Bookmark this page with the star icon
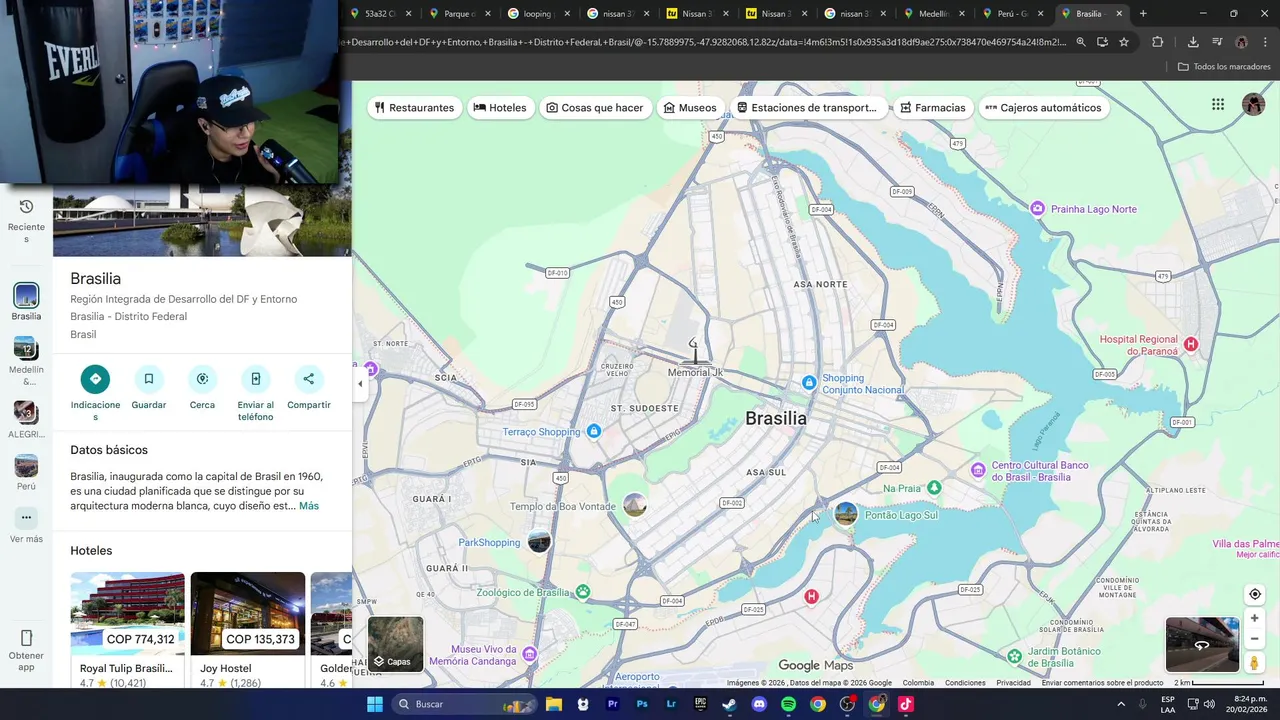 pyautogui.click(x=1124, y=42)
